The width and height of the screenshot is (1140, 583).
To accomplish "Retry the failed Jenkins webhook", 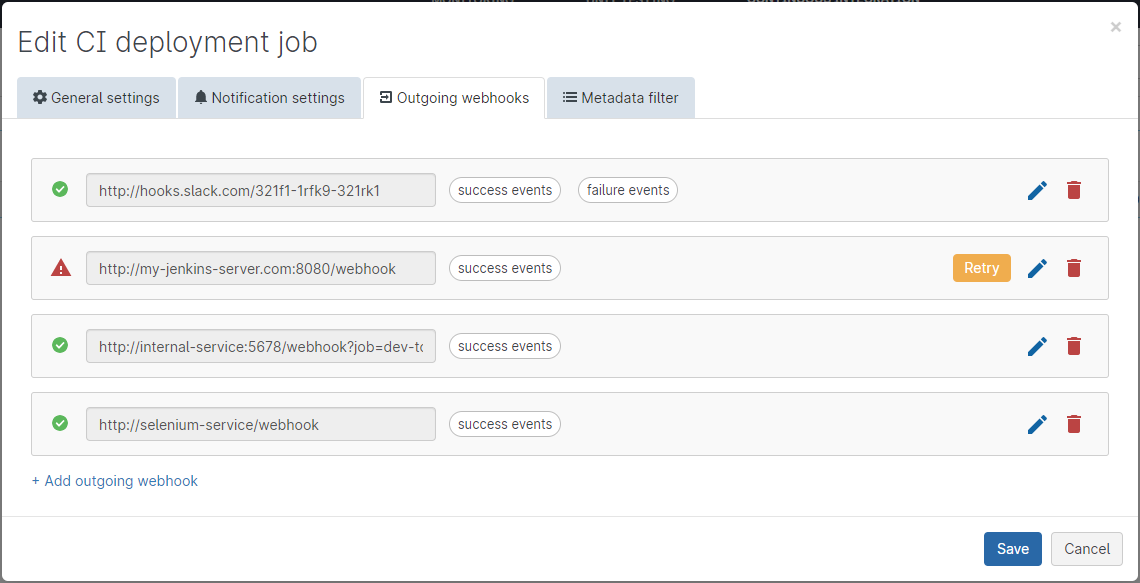I will (x=981, y=268).
